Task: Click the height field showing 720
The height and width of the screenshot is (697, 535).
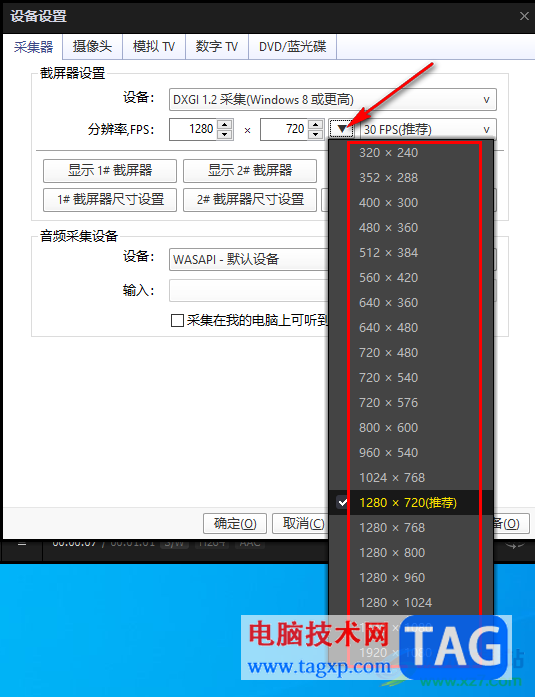Action: [x=283, y=129]
